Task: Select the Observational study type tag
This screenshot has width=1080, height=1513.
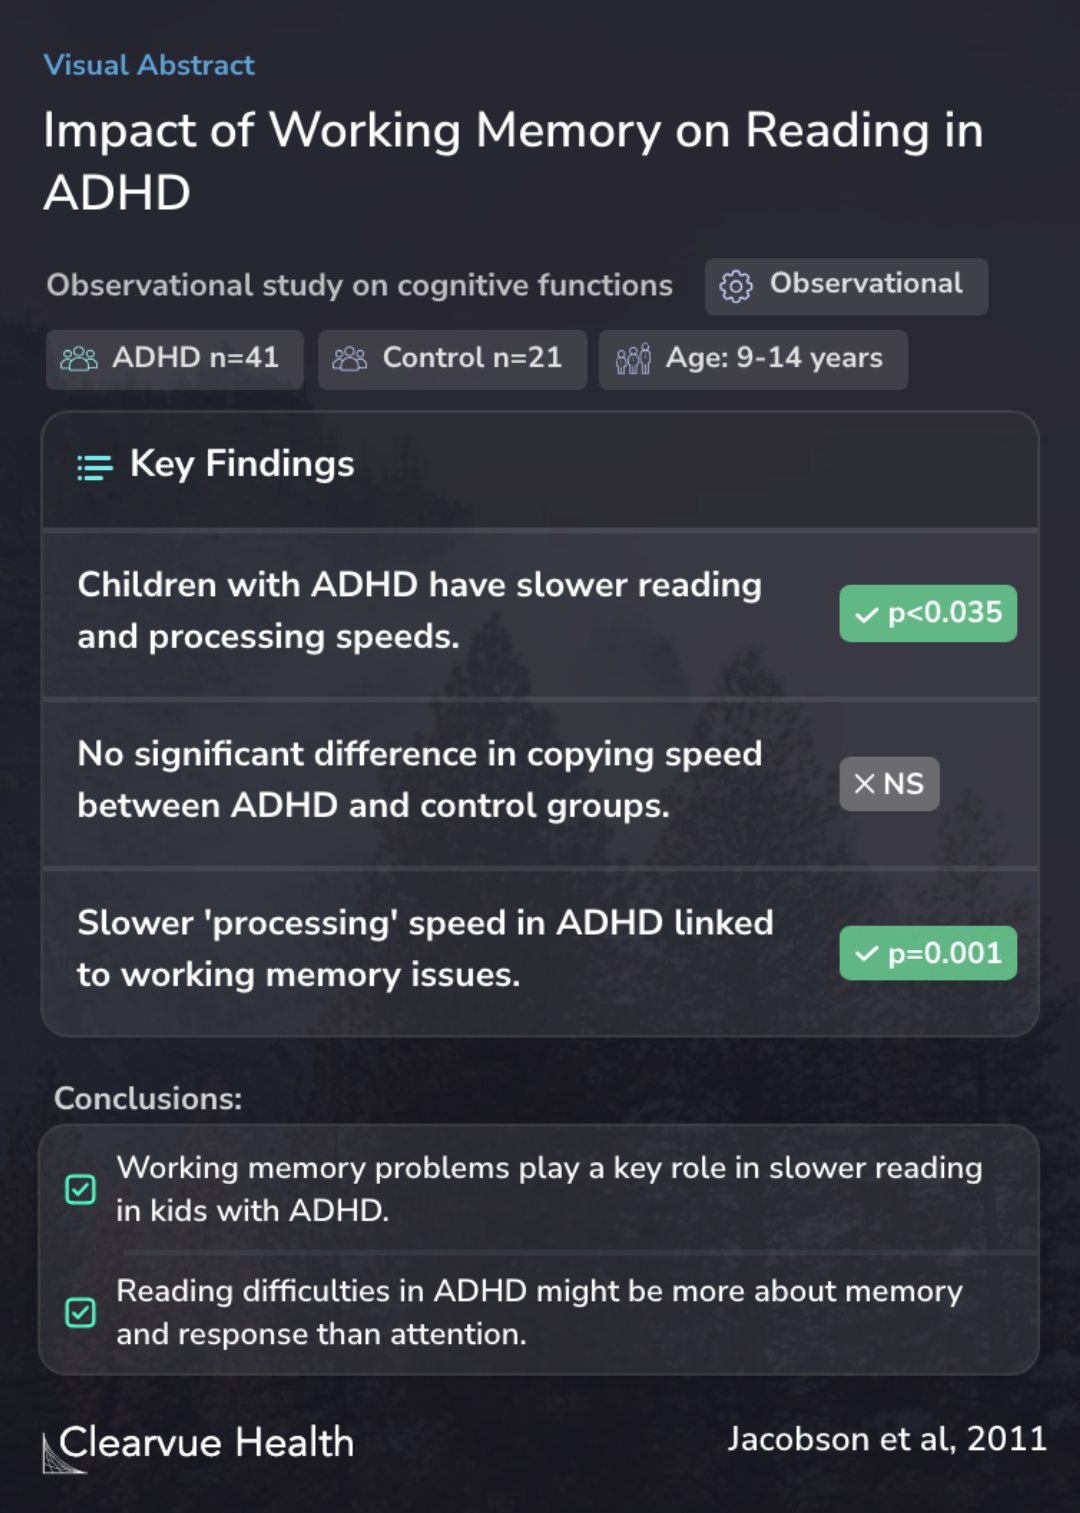Action: [x=846, y=287]
